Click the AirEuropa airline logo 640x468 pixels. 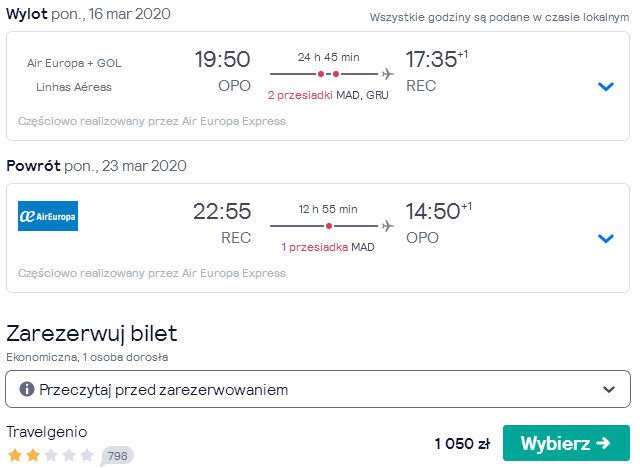click(48, 216)
